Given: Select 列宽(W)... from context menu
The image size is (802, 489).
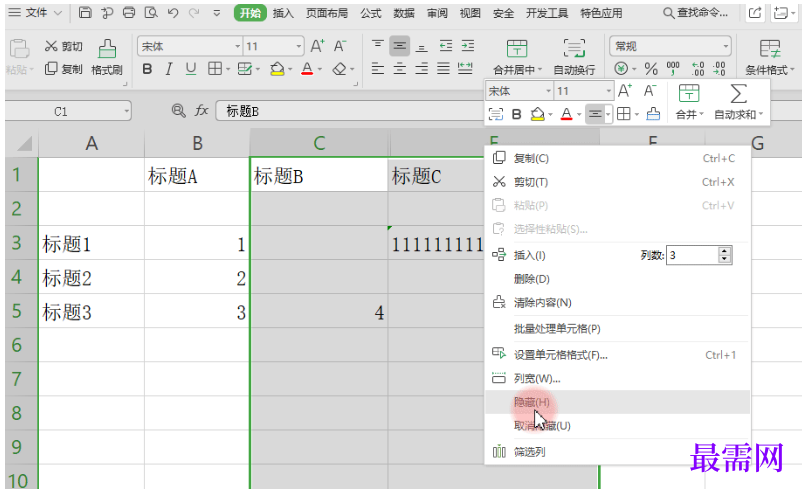Looking at the screenshot, I should [x=617, y=379].
